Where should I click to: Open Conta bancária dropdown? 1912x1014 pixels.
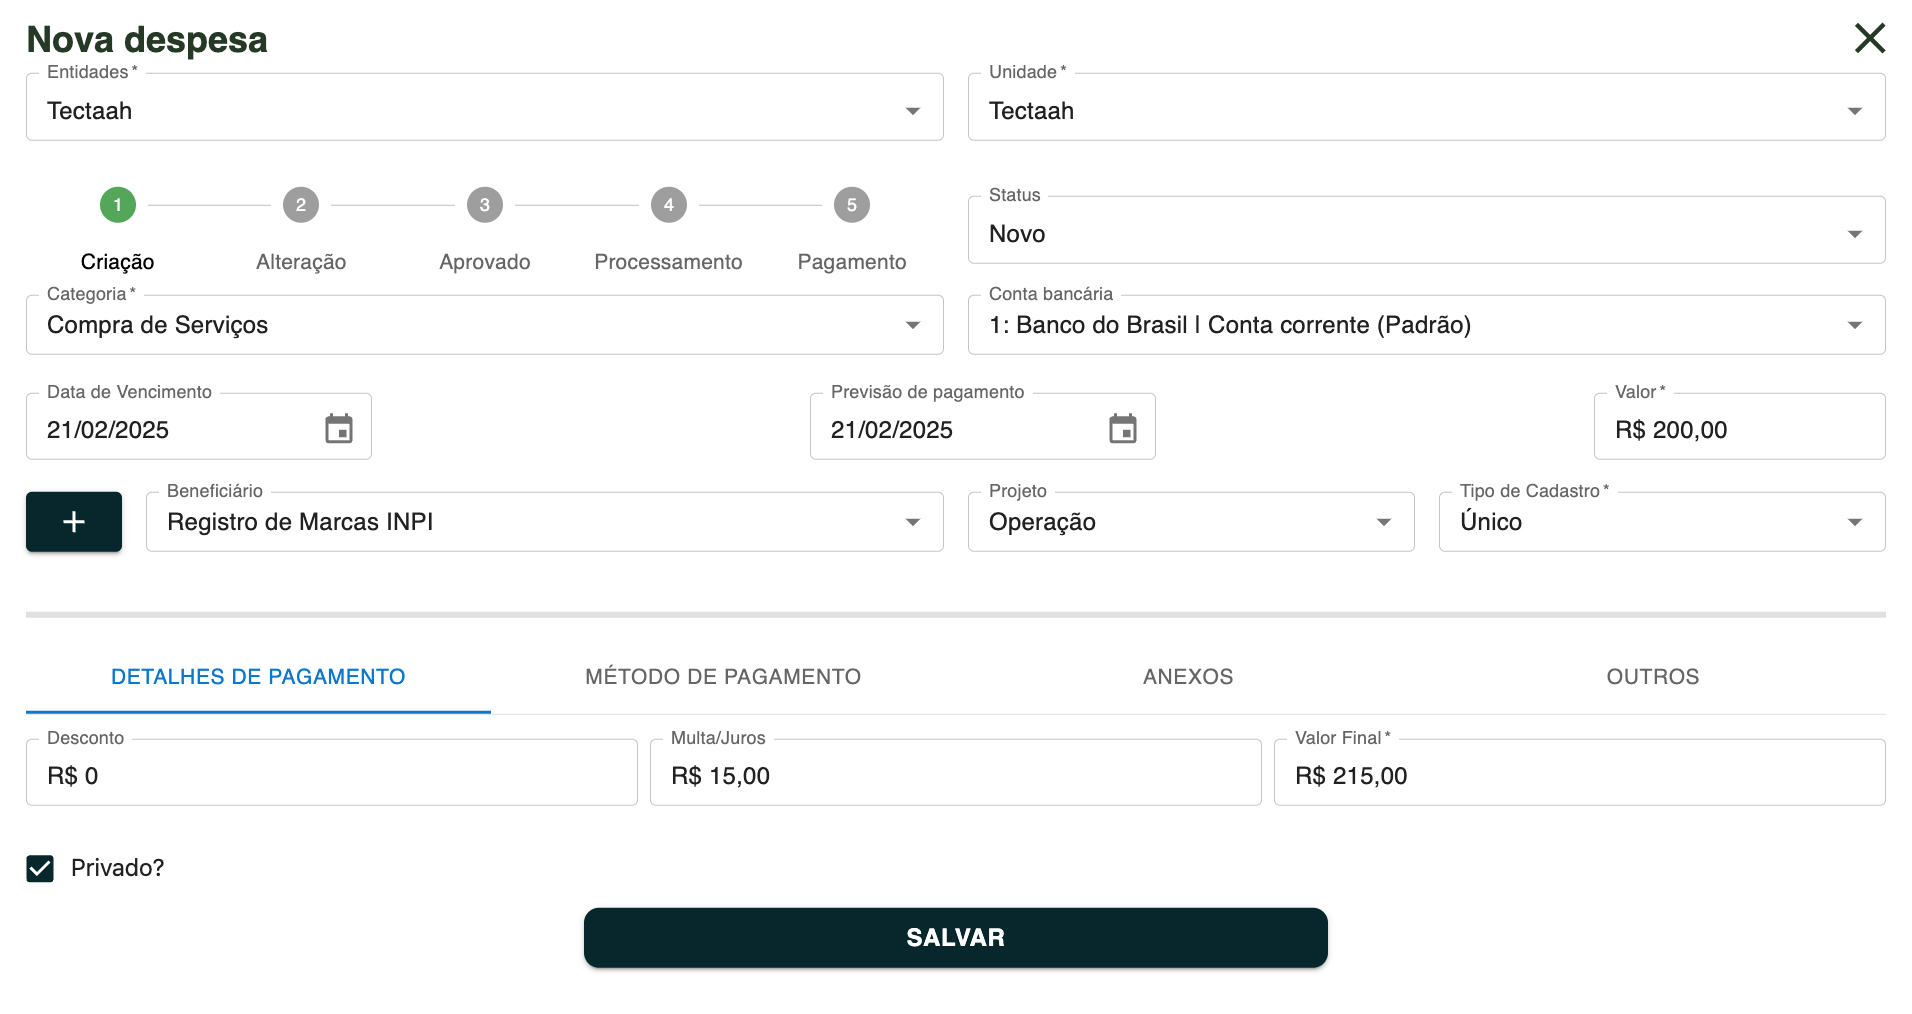click(x=1854, y=325)
